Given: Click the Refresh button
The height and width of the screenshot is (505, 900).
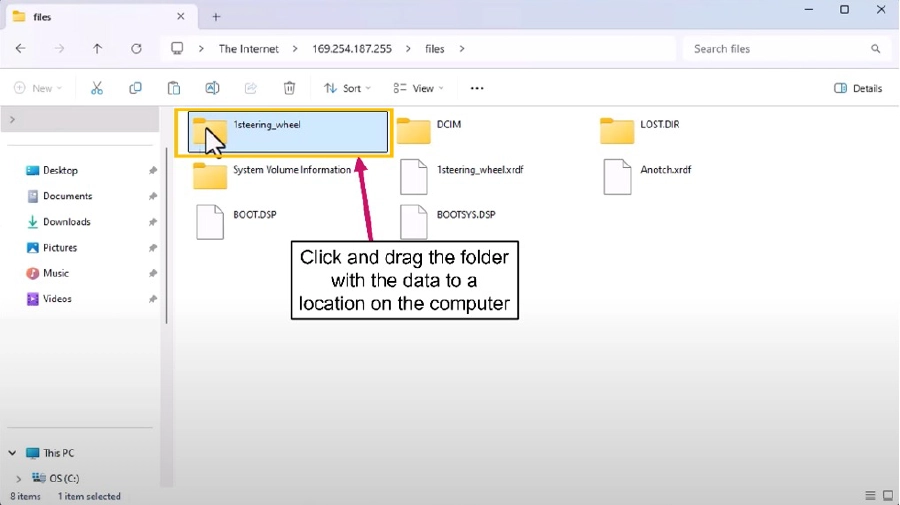Looking at the screenshot, I should 136,48.
